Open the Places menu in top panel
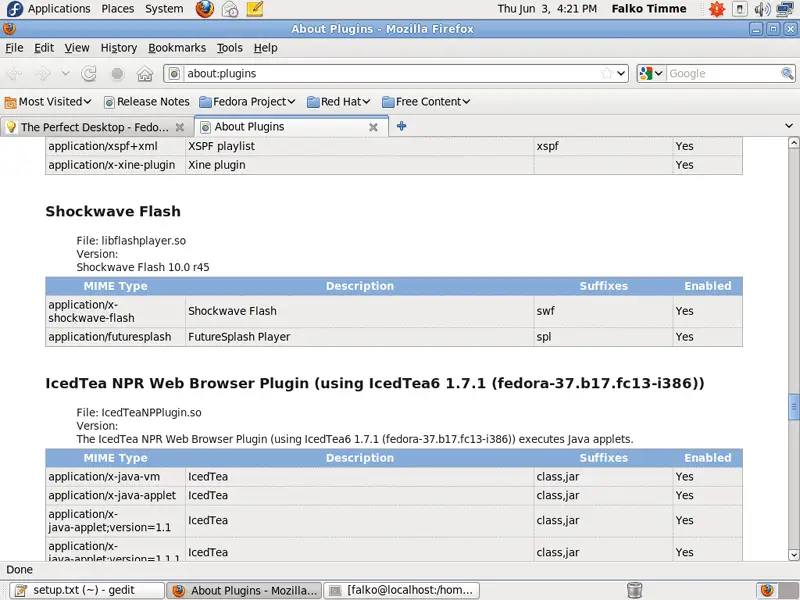The height and width of the screenshot is (600, 800). point(118,9)
